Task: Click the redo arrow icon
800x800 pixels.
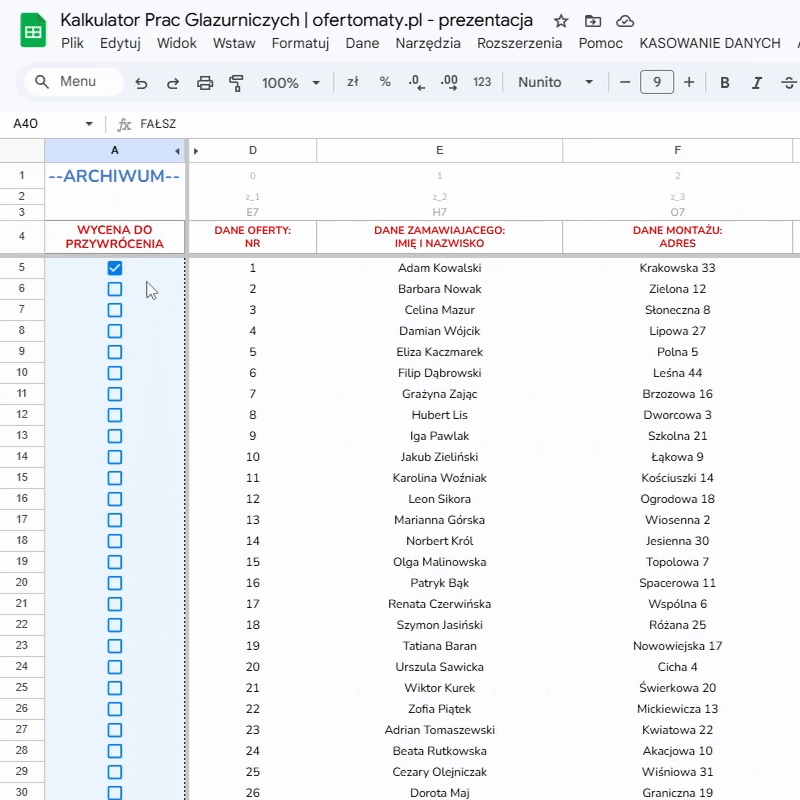Action: pyautogui.click(x=173, y=83)
